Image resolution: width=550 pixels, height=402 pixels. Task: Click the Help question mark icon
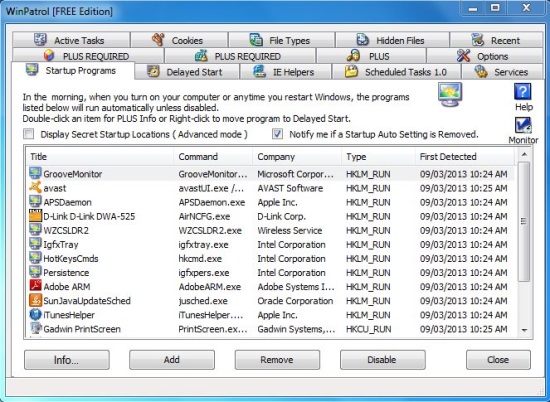(522, 92)
